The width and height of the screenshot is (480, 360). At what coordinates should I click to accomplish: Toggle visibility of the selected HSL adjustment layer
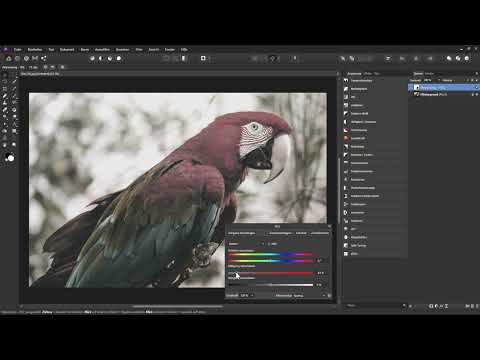click(477, 88)
